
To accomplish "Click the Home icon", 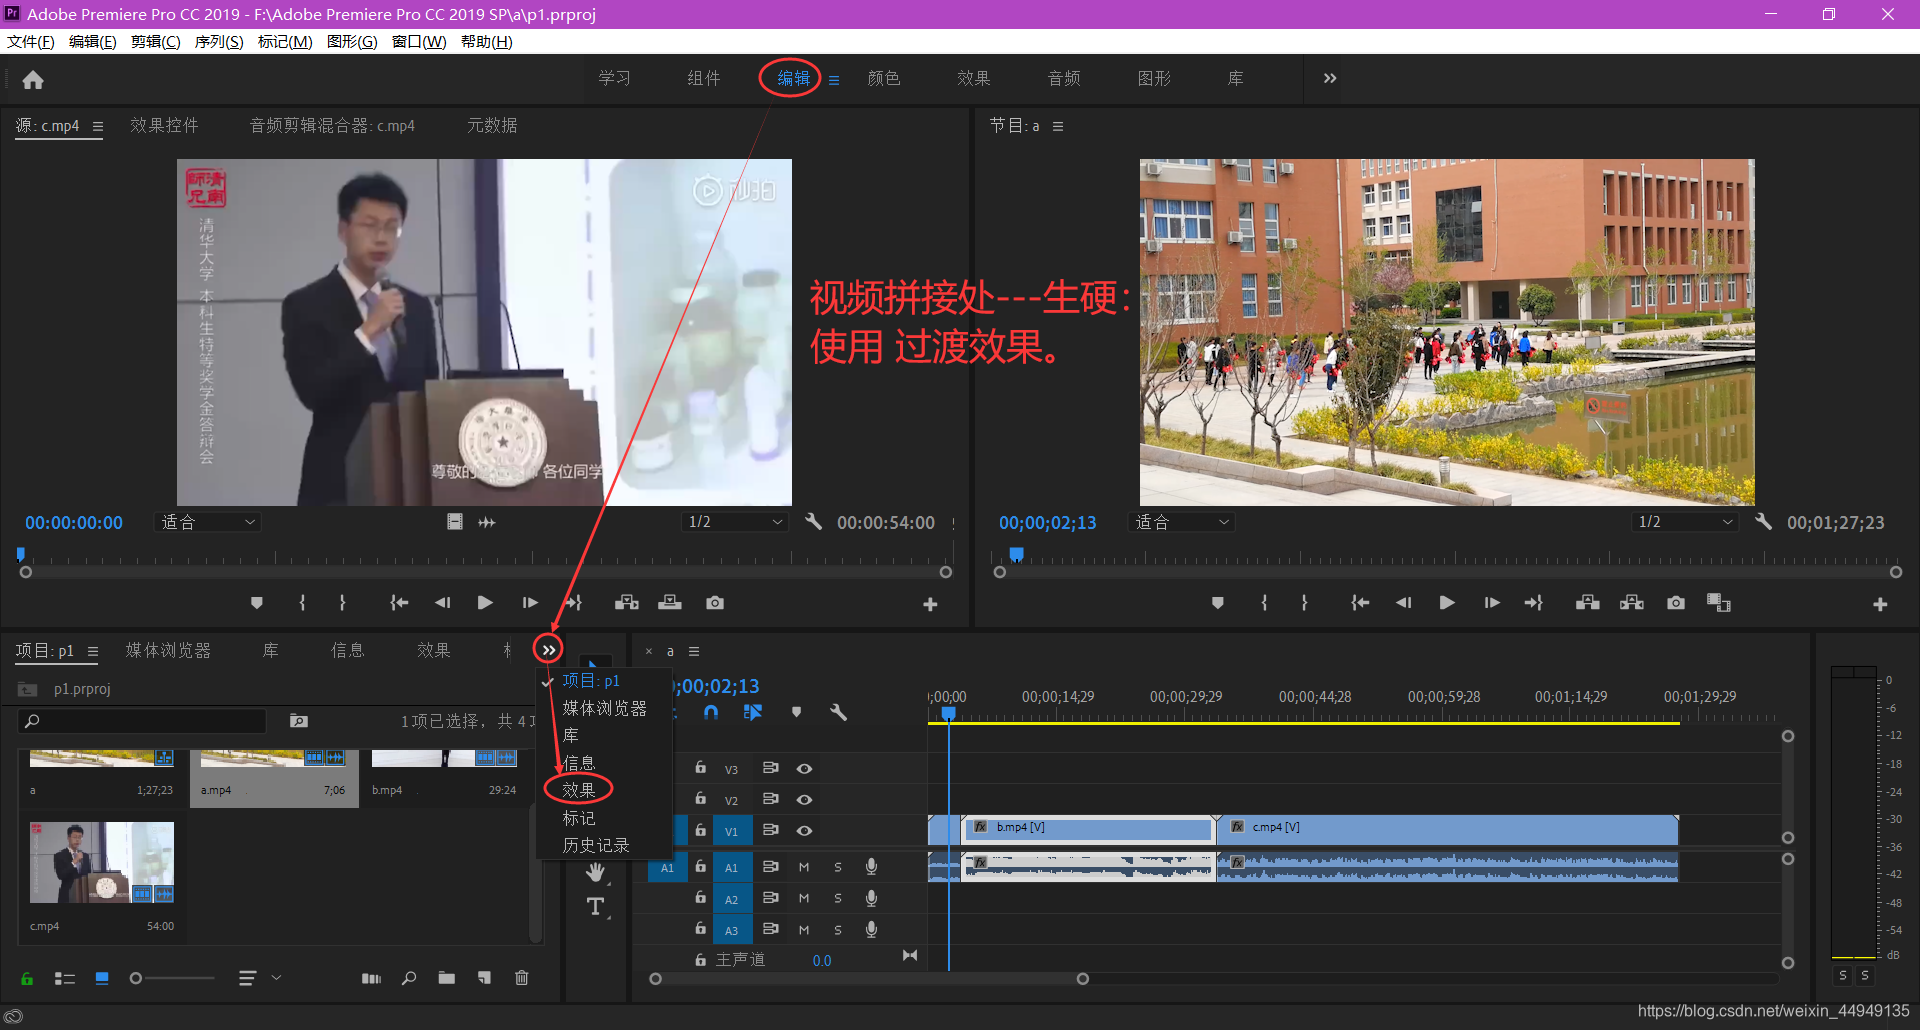I will pos(33,80).
